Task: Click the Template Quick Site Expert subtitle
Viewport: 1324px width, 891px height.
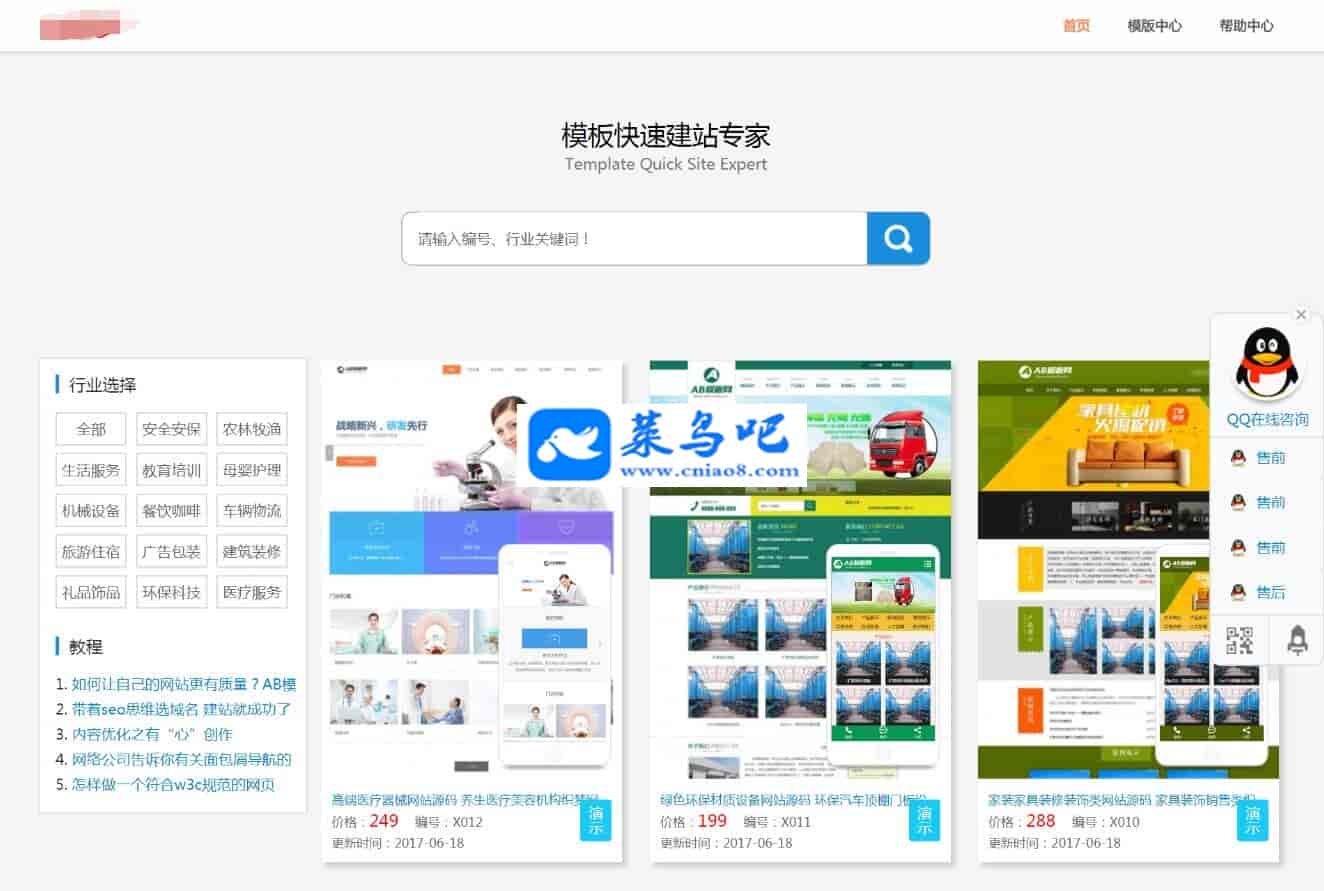Action: click(x=666, y=164)
